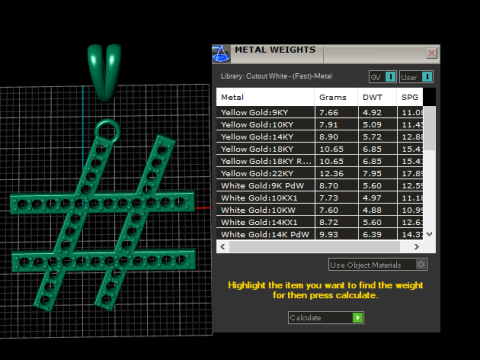Click the vertical scrollbar thumb of metals list
The width and height of the screenshot is (480, 360).
point(430,128)
